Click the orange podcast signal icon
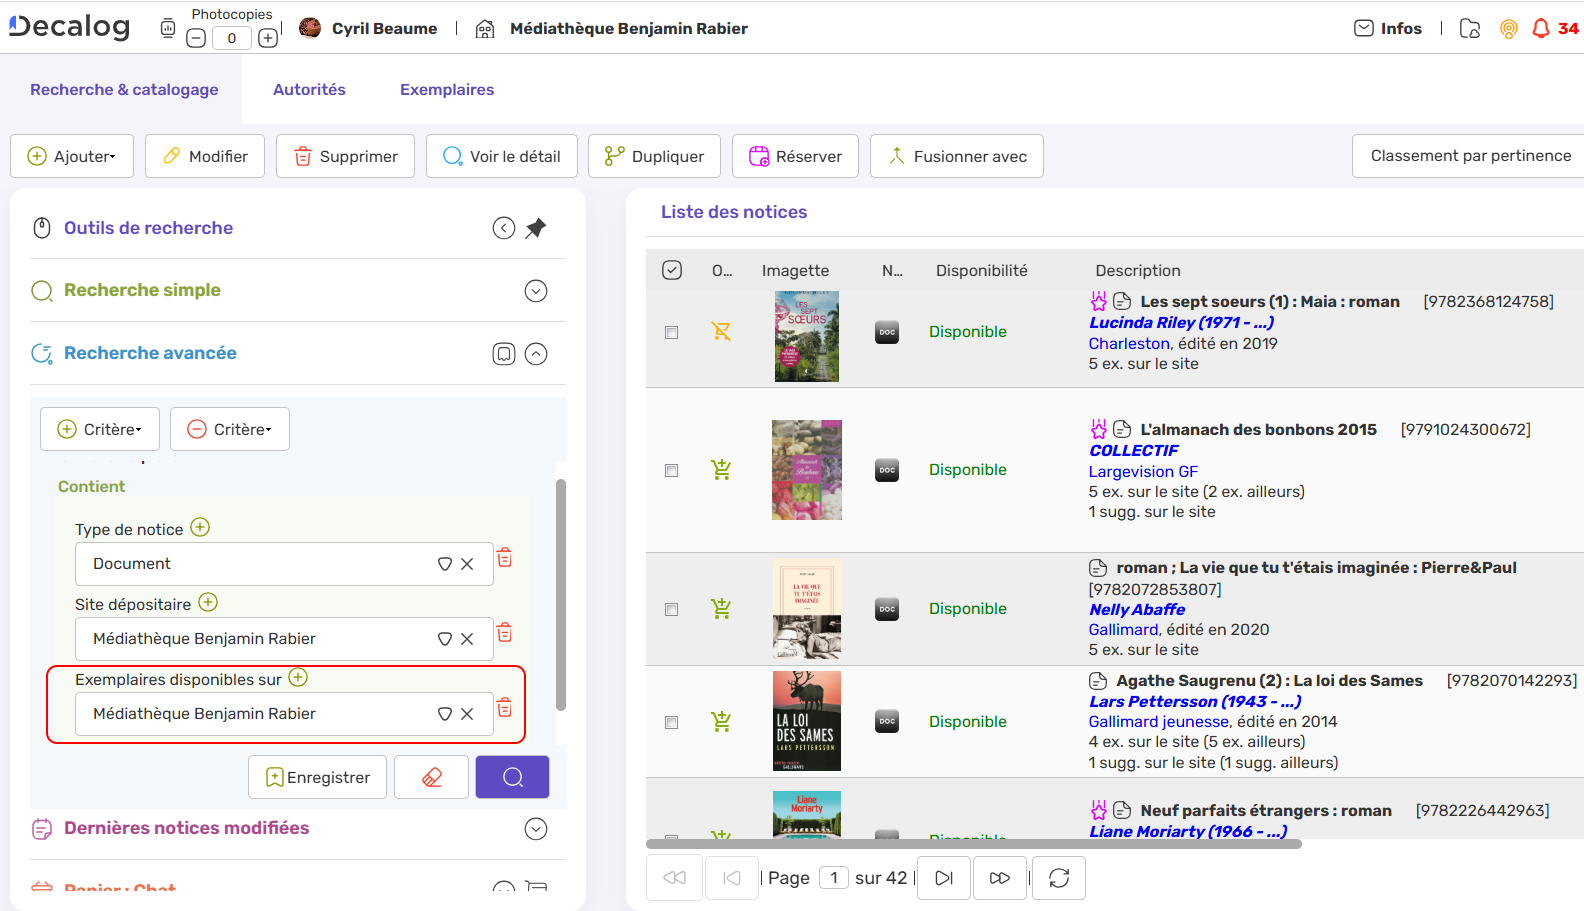1584x911 pixels. coord(1509,29)
